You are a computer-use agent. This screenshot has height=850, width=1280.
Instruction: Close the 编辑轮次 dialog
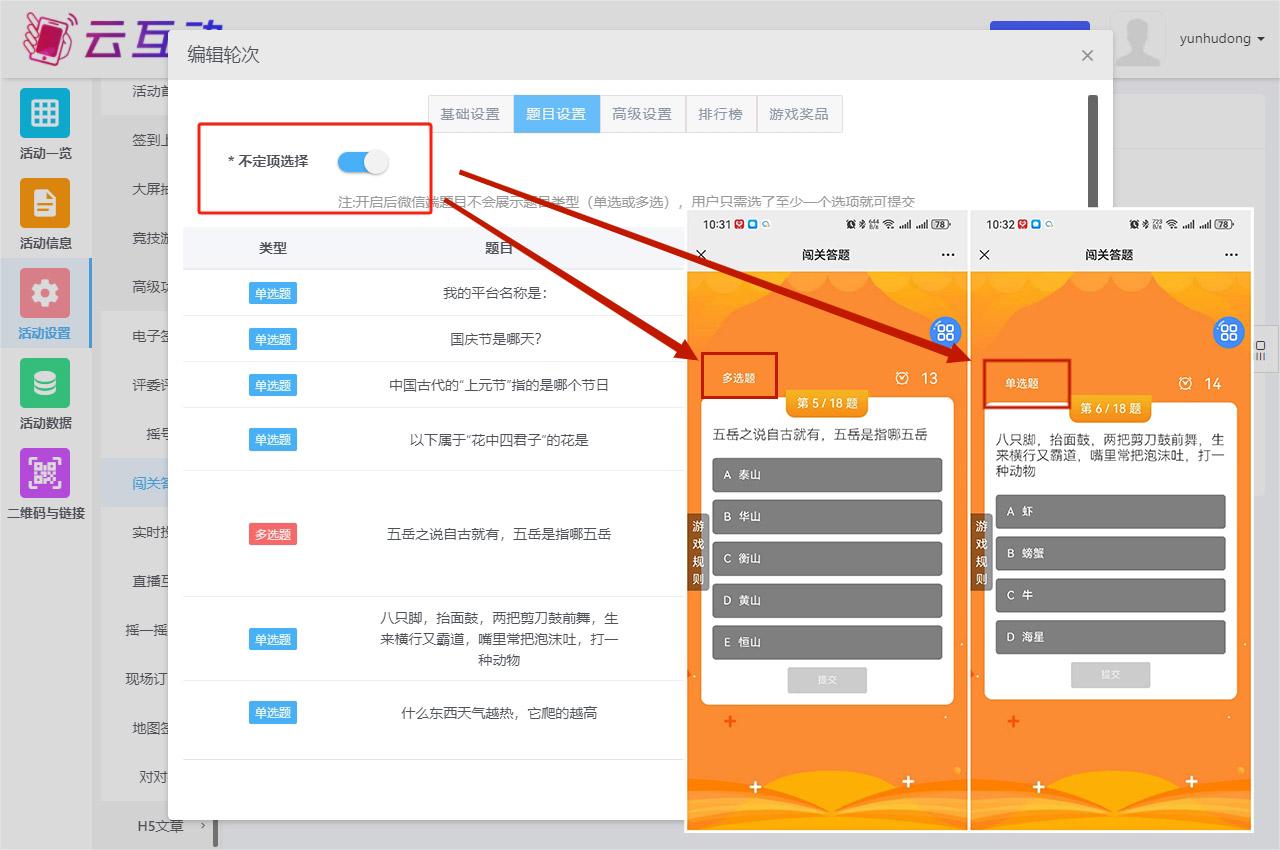coord(1087,56)
